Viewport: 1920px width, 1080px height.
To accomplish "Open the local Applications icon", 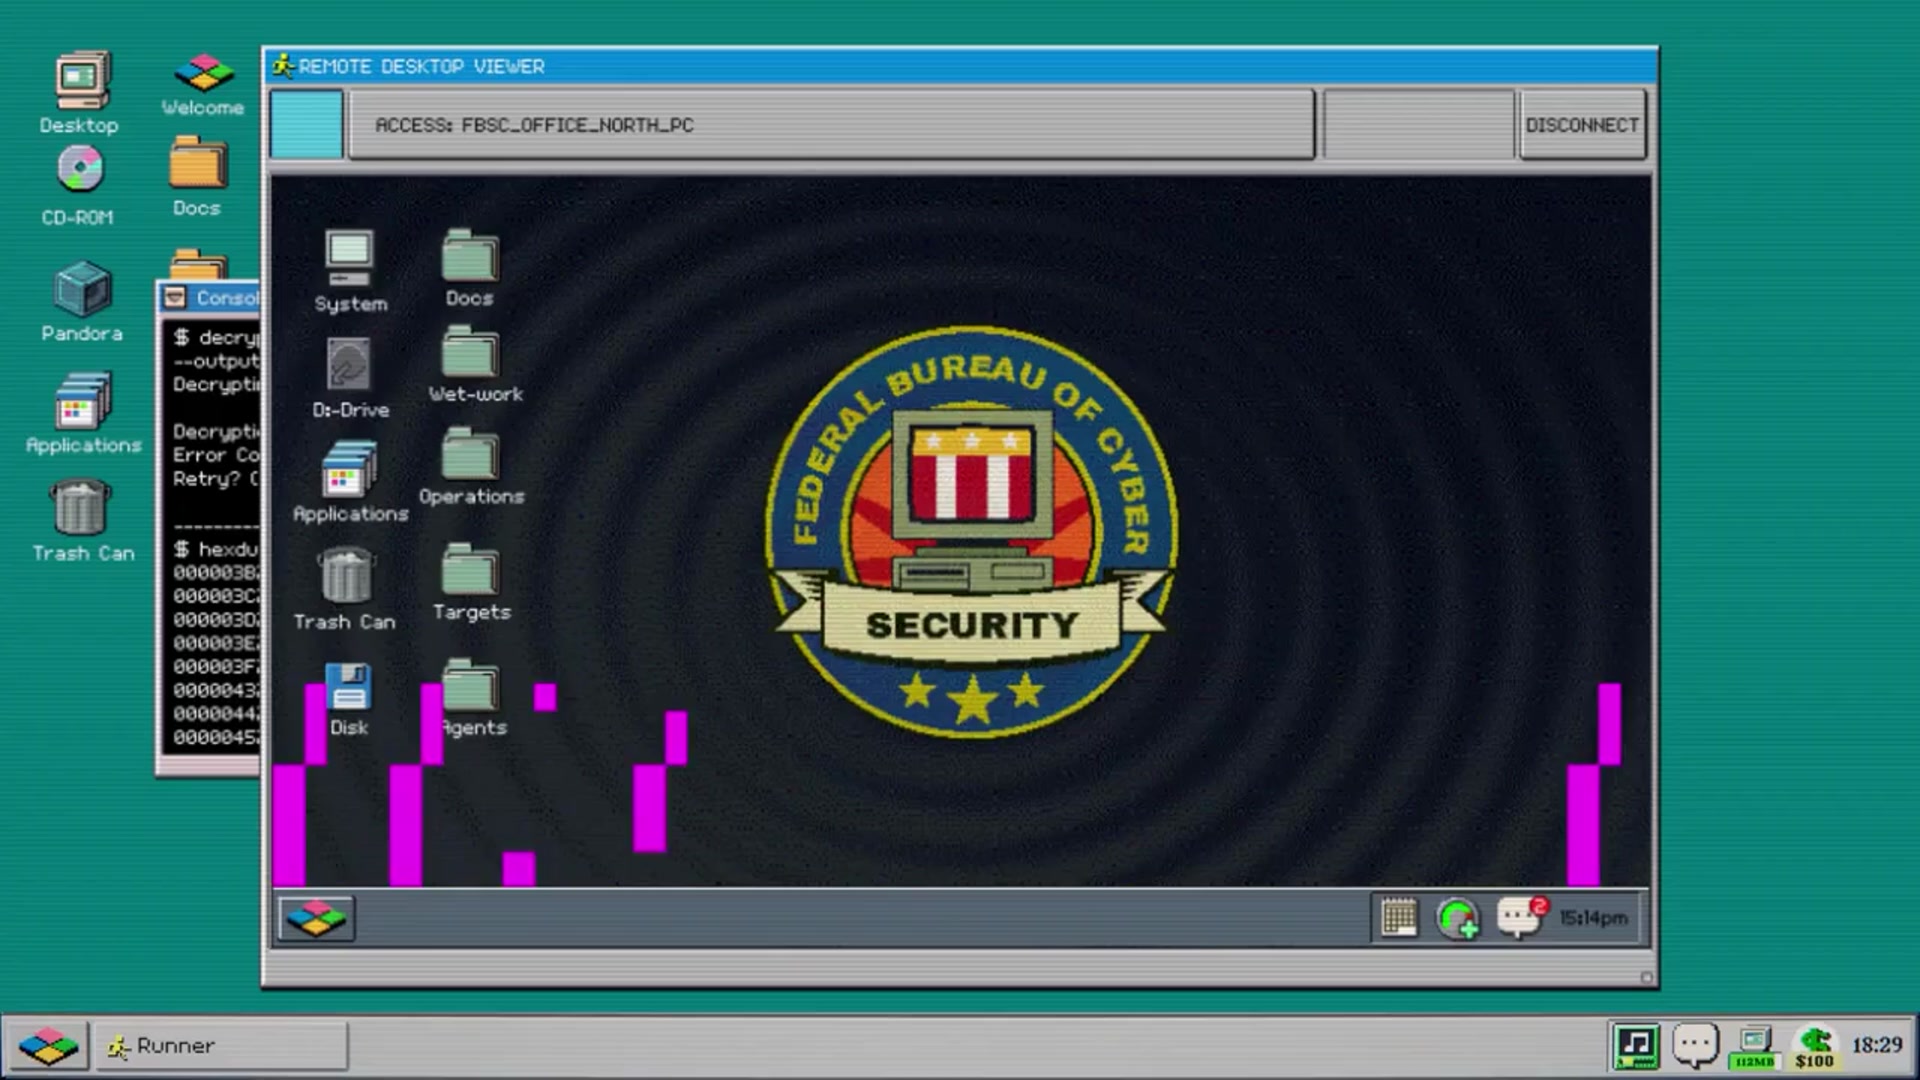I will 84,414.
